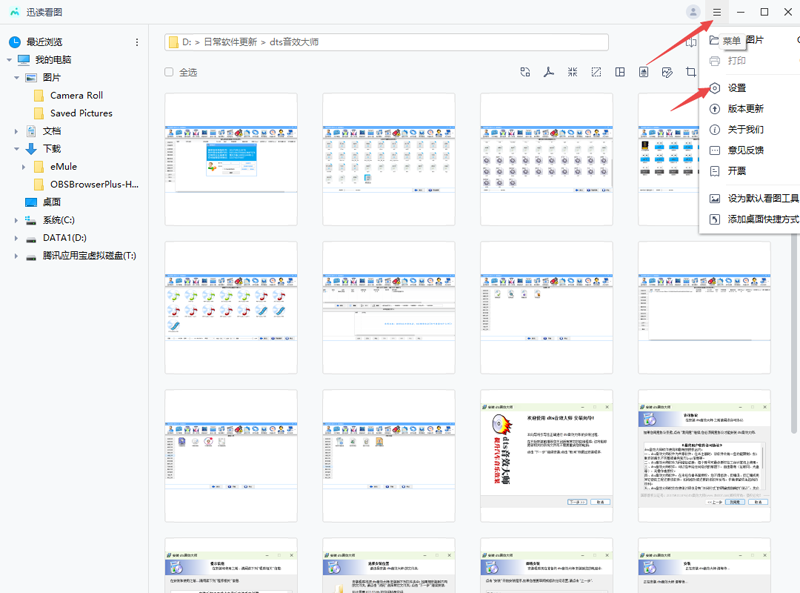This screenshot has height=593, width=800.
Task: Expand the DATA1(D:) drive node
Action: pyautogui.click(x=16, y=238)
